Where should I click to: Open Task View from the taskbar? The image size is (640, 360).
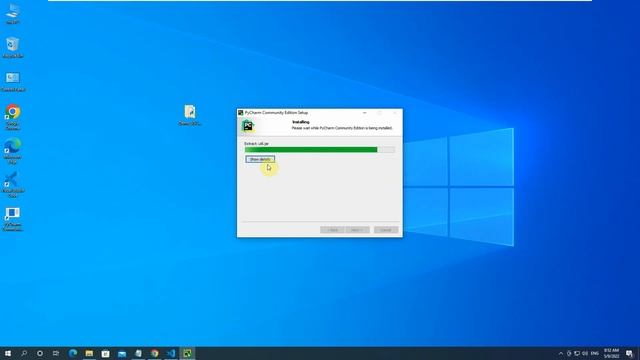[56, 353]
